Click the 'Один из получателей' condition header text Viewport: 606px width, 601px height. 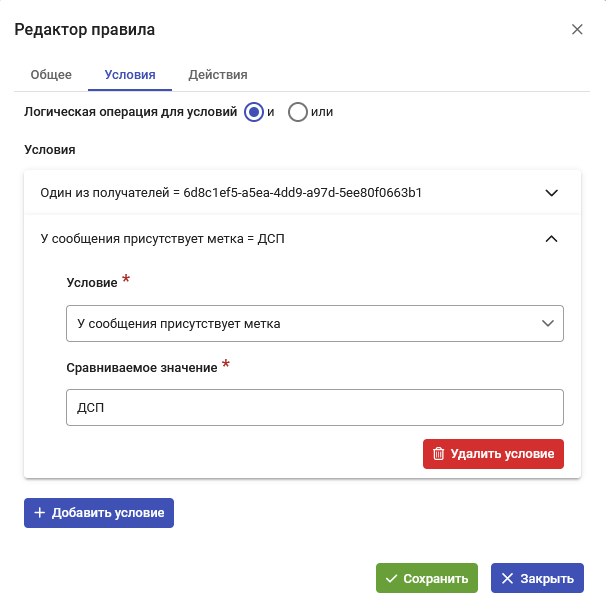coord(231,192)
